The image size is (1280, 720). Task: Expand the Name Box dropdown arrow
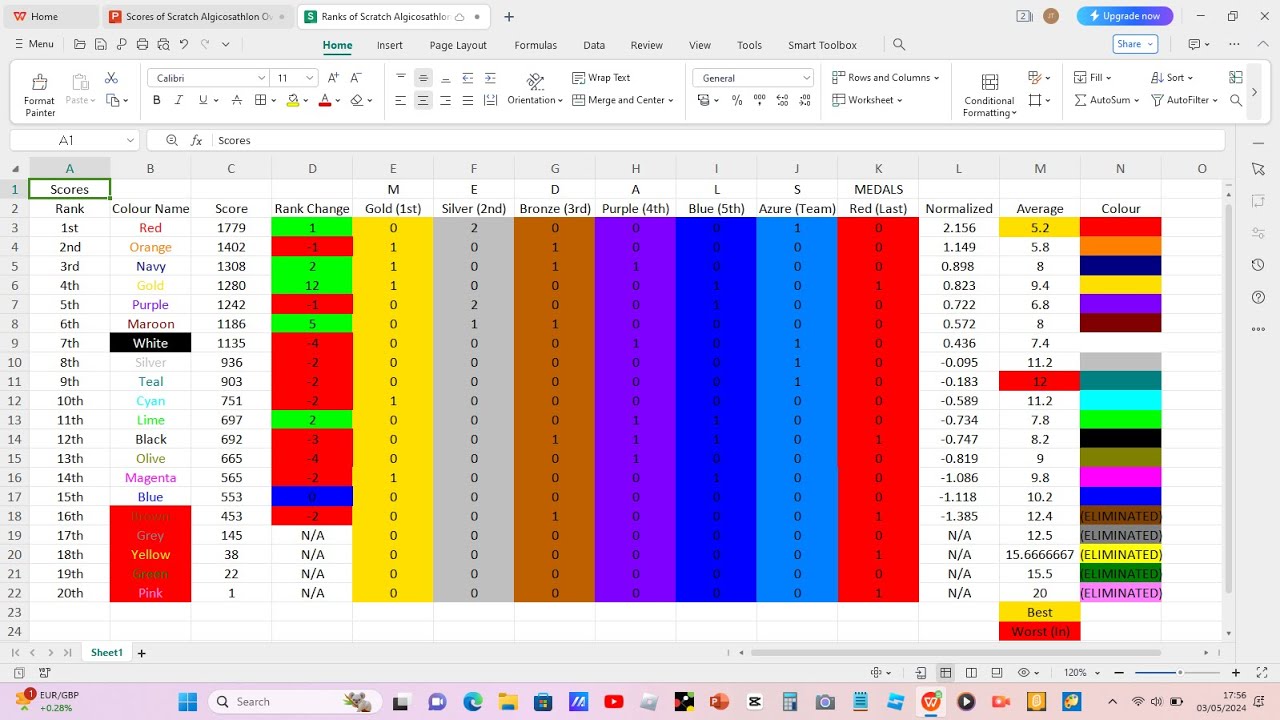pyautogui.click(x=130, y=141)
